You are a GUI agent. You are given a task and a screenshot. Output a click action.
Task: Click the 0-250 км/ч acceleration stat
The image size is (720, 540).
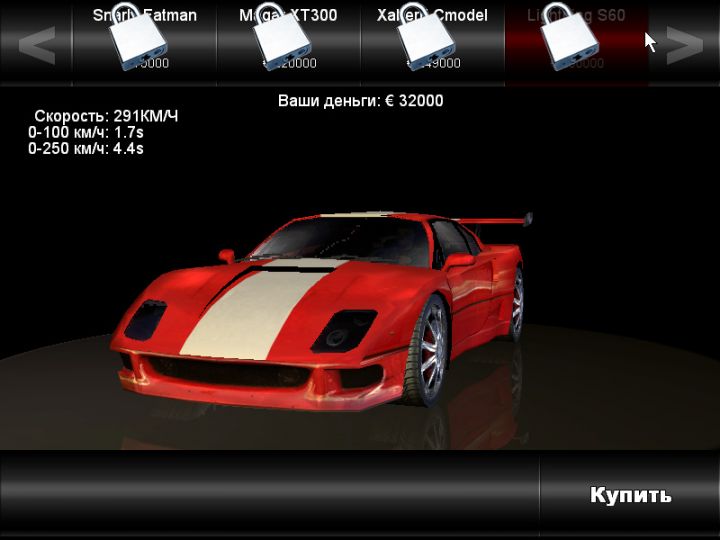[x=86, y=148]
